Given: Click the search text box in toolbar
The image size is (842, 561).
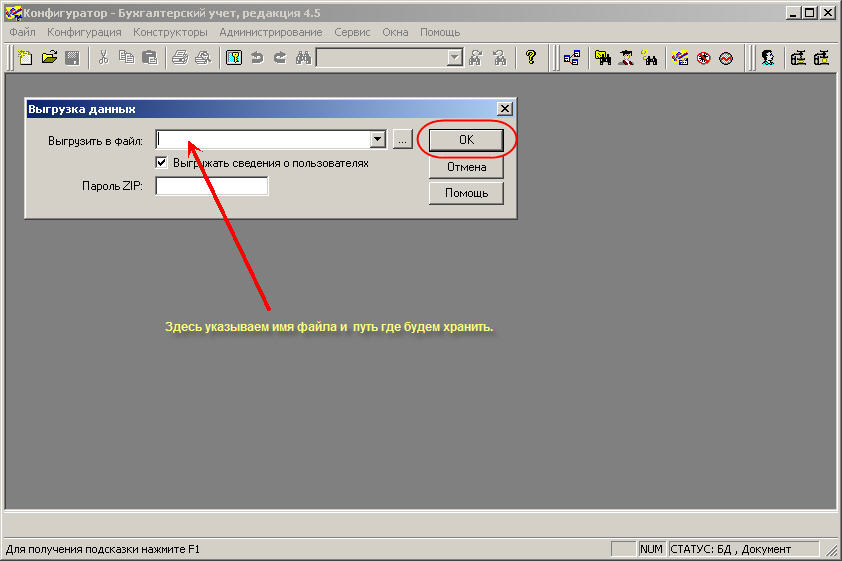Looking at the screenshot, I should click(382, 57).
